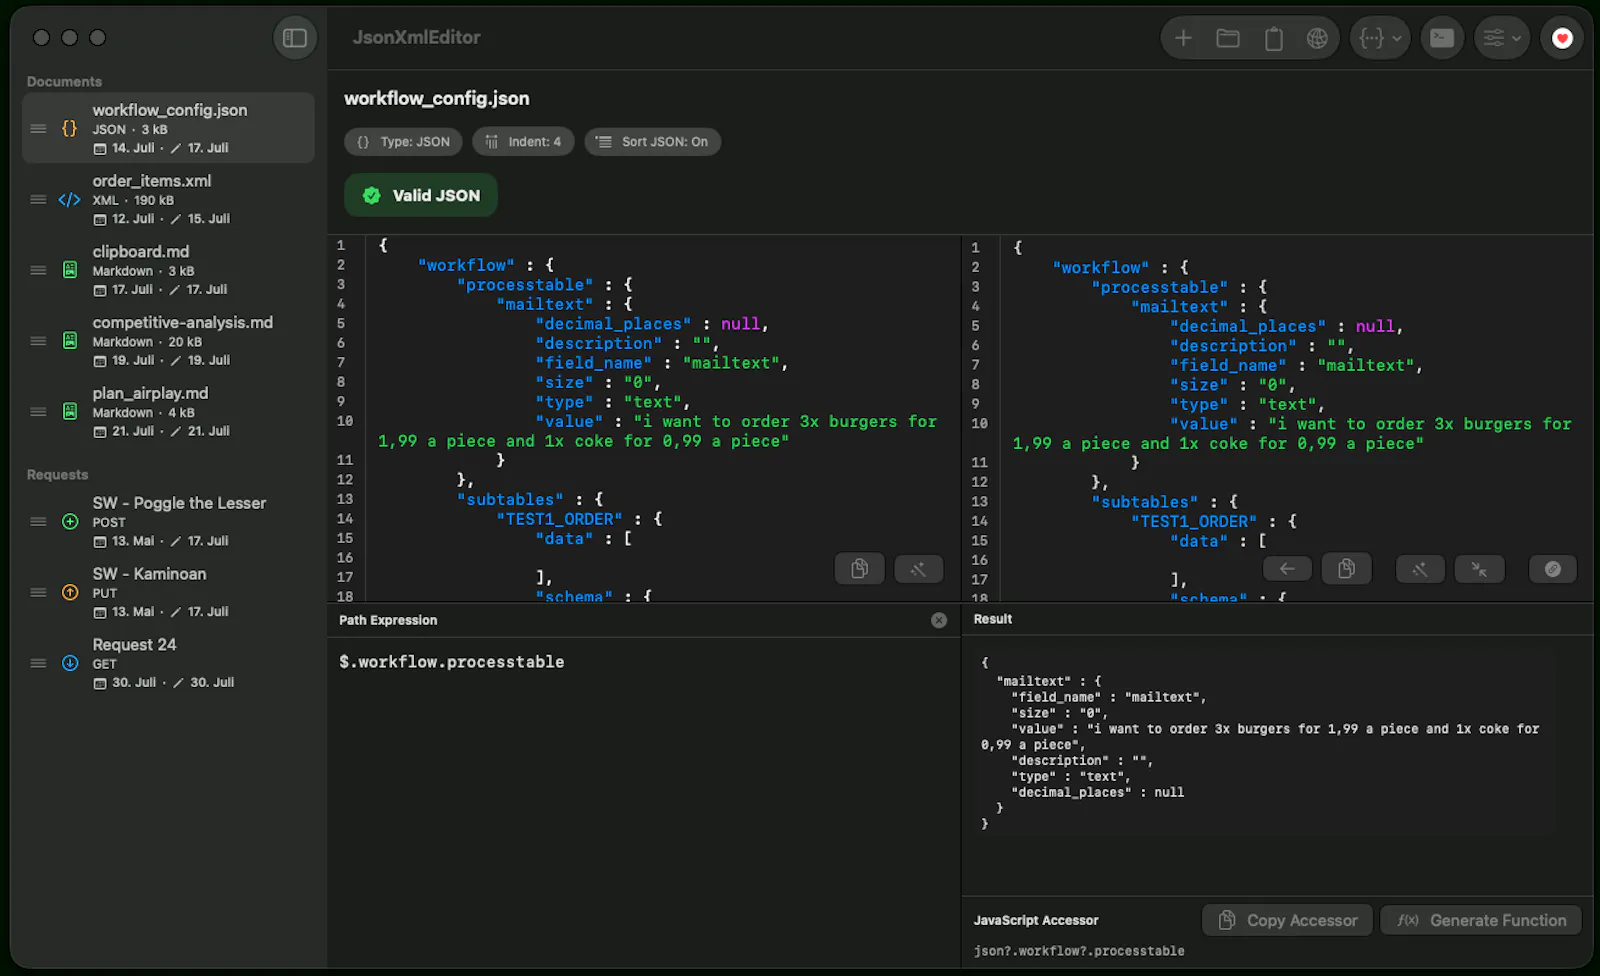Click the "subtables" key in right editor

(1145, 502)
